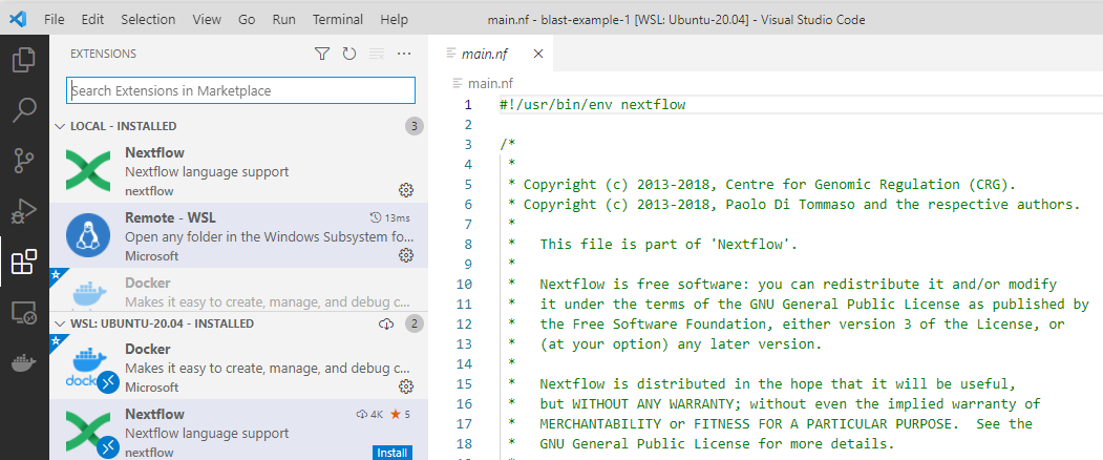Install Nextflow extension in WSL
Viewport: 1103px width, 460px height.
[x=392, y=453]
